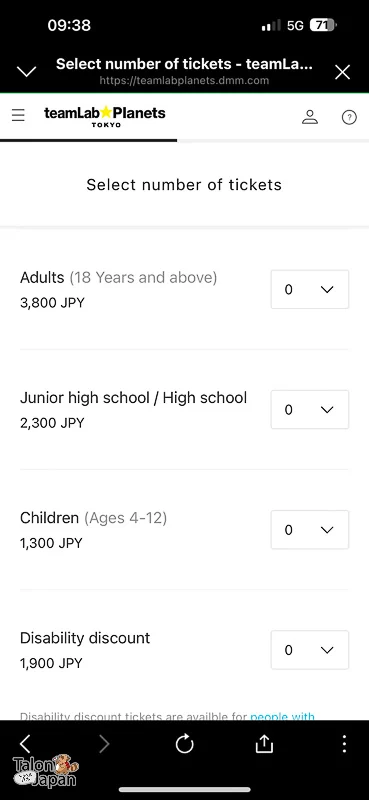Tap the Children 1,300 JPY price label
The width and height of the screenshot is (369, 800).
[x=51, y=543]
